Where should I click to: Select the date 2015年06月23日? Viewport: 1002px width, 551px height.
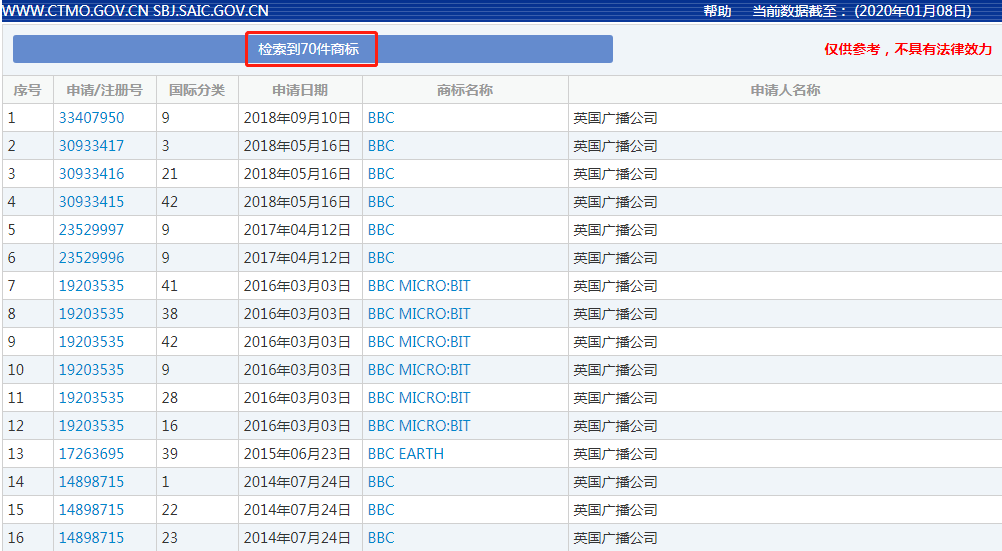tap(297, 454)
